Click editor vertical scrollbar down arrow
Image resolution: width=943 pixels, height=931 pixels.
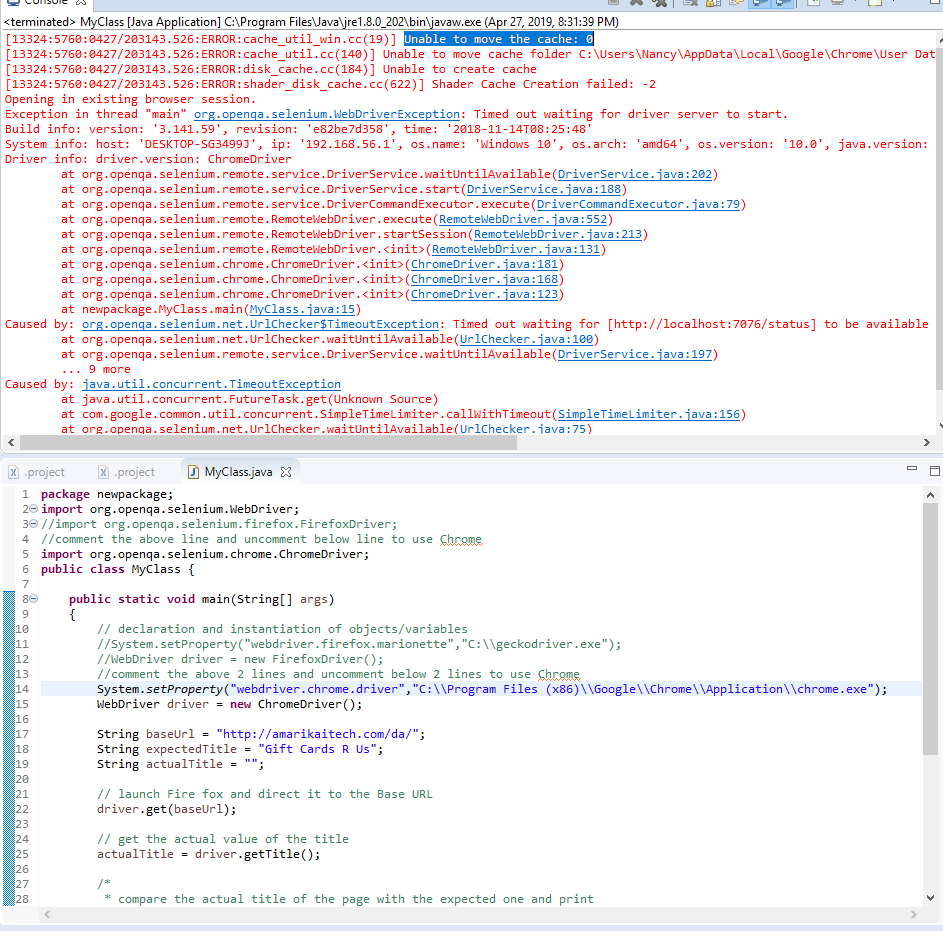click(930, 898)
